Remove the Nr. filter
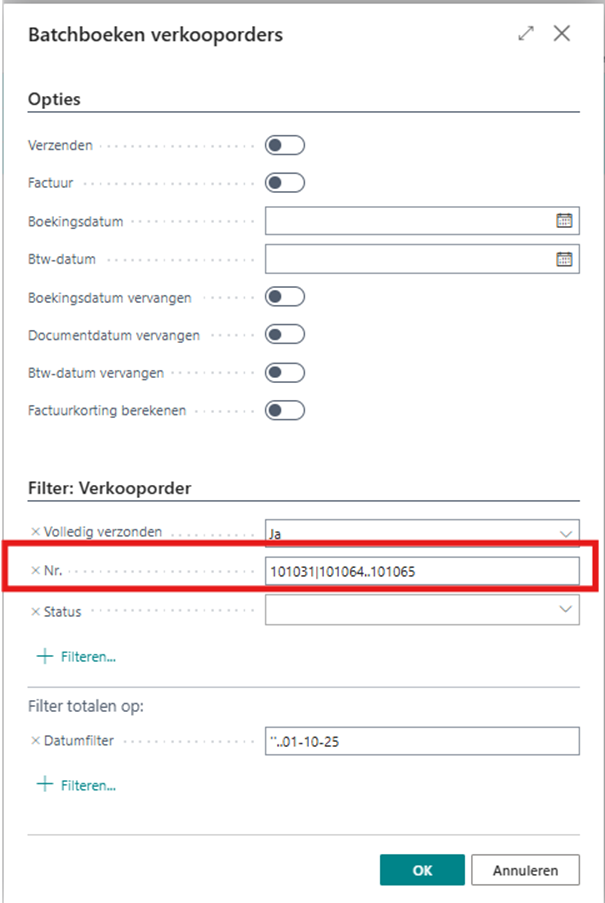The width and height of the screenshot is (605, 903). click(35, 572)
